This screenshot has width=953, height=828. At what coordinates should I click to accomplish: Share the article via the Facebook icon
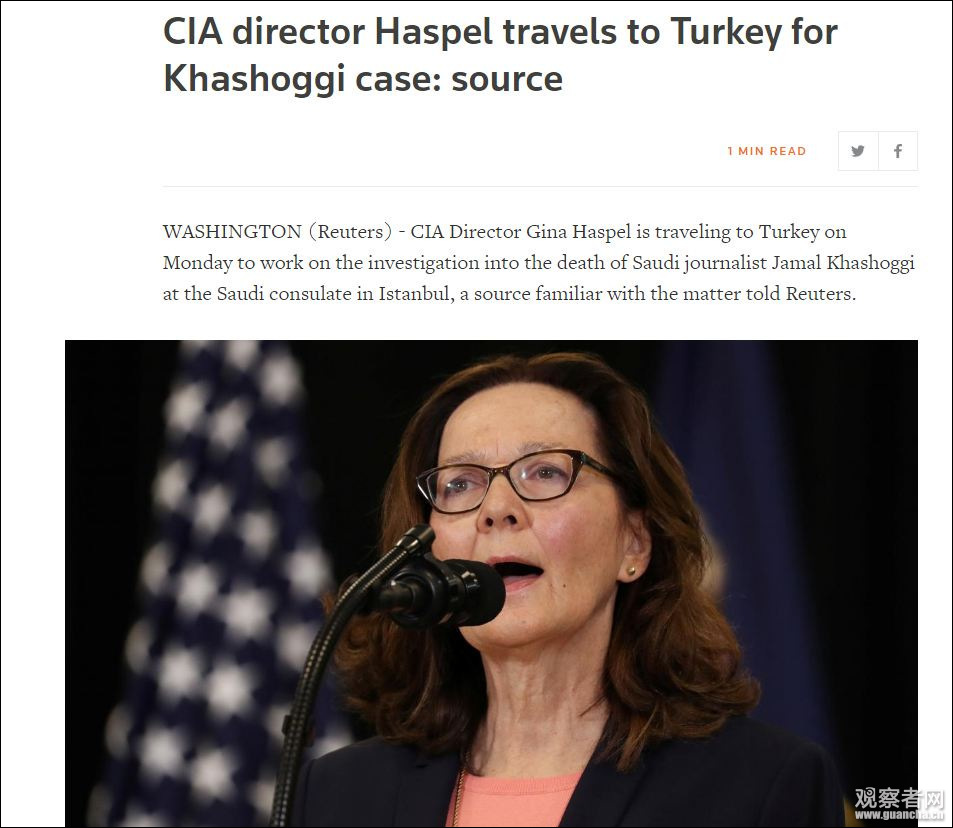898,151
